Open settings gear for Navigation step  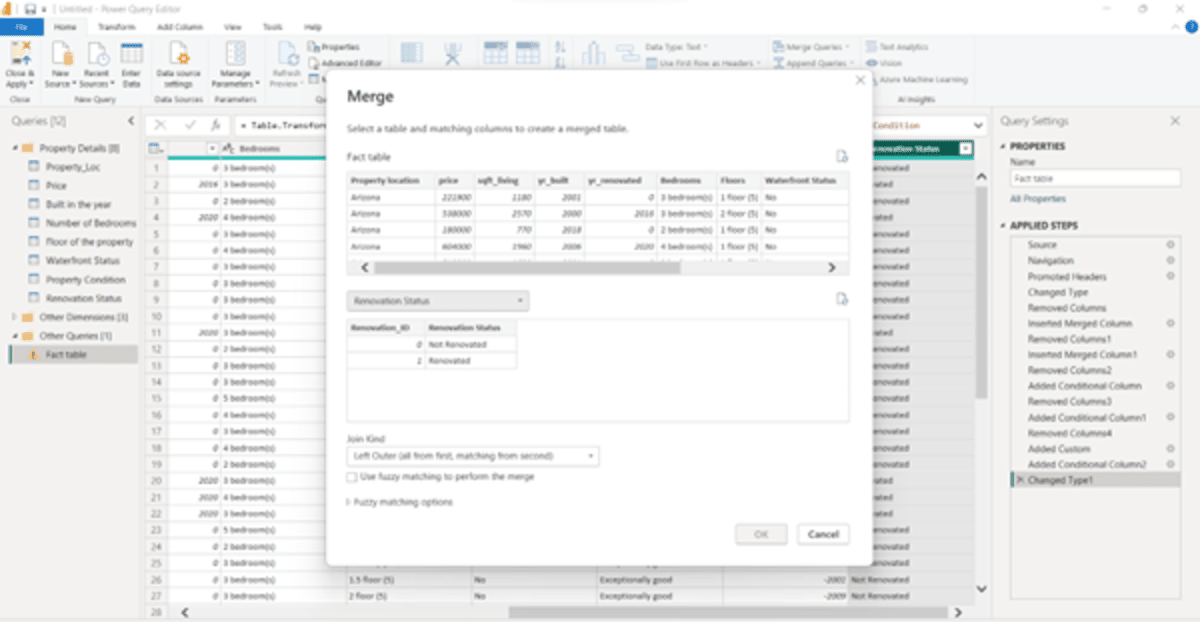[1169, 261]
